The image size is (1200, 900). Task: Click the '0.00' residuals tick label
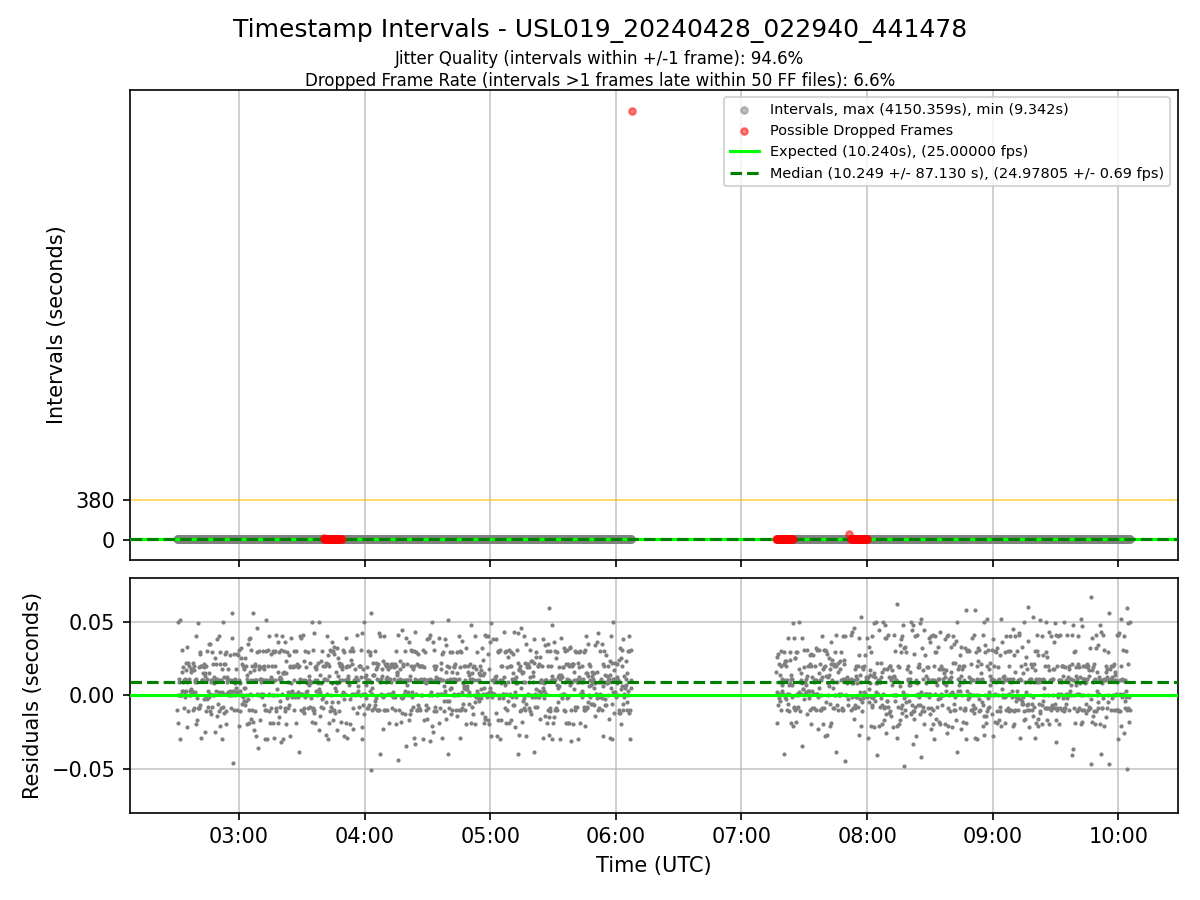(x=92, y=695)
